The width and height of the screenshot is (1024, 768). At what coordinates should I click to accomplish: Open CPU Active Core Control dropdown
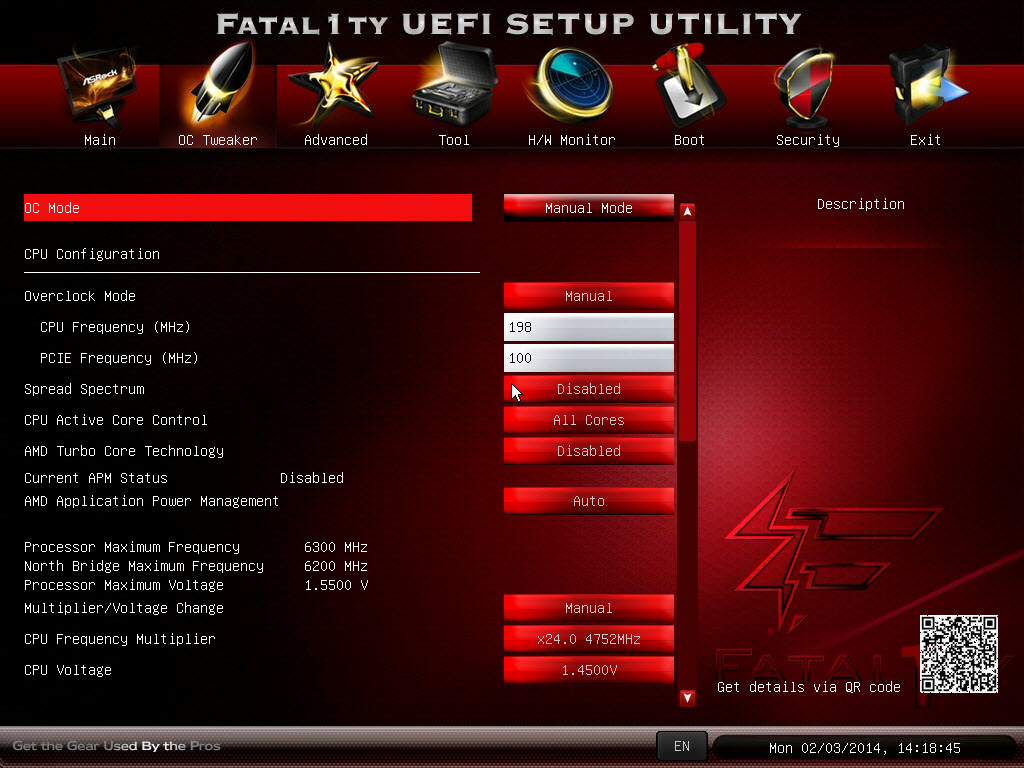tap(588, 420)
